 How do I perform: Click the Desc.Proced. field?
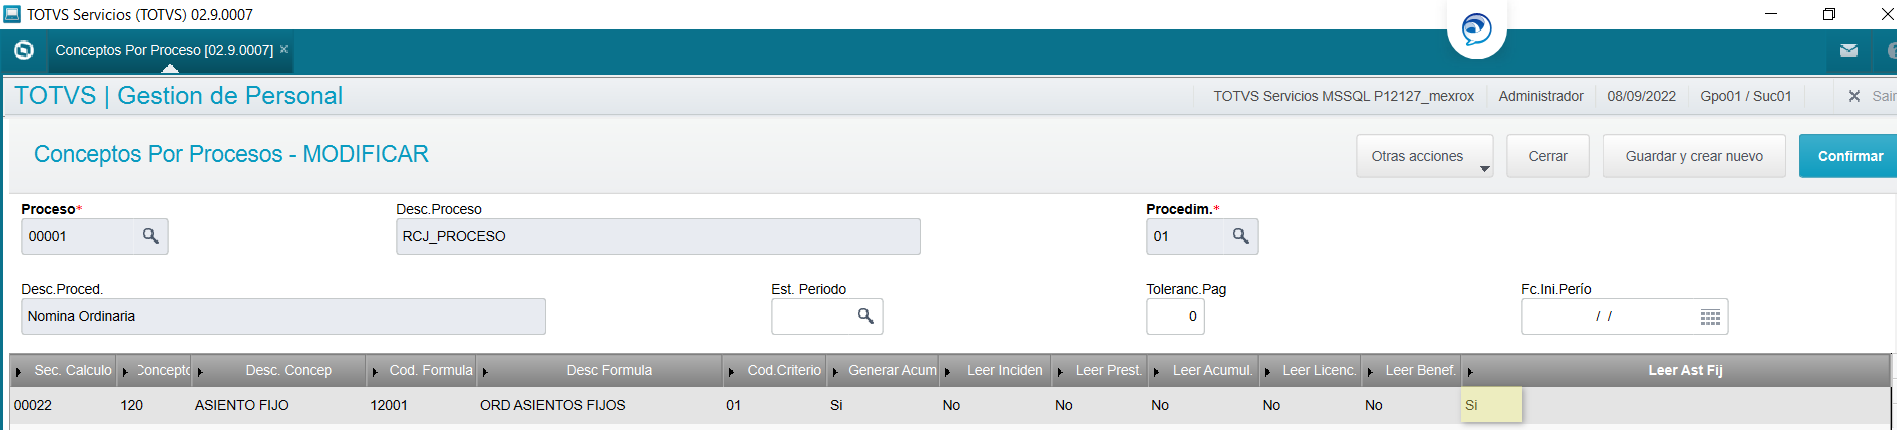coord(283,316)
